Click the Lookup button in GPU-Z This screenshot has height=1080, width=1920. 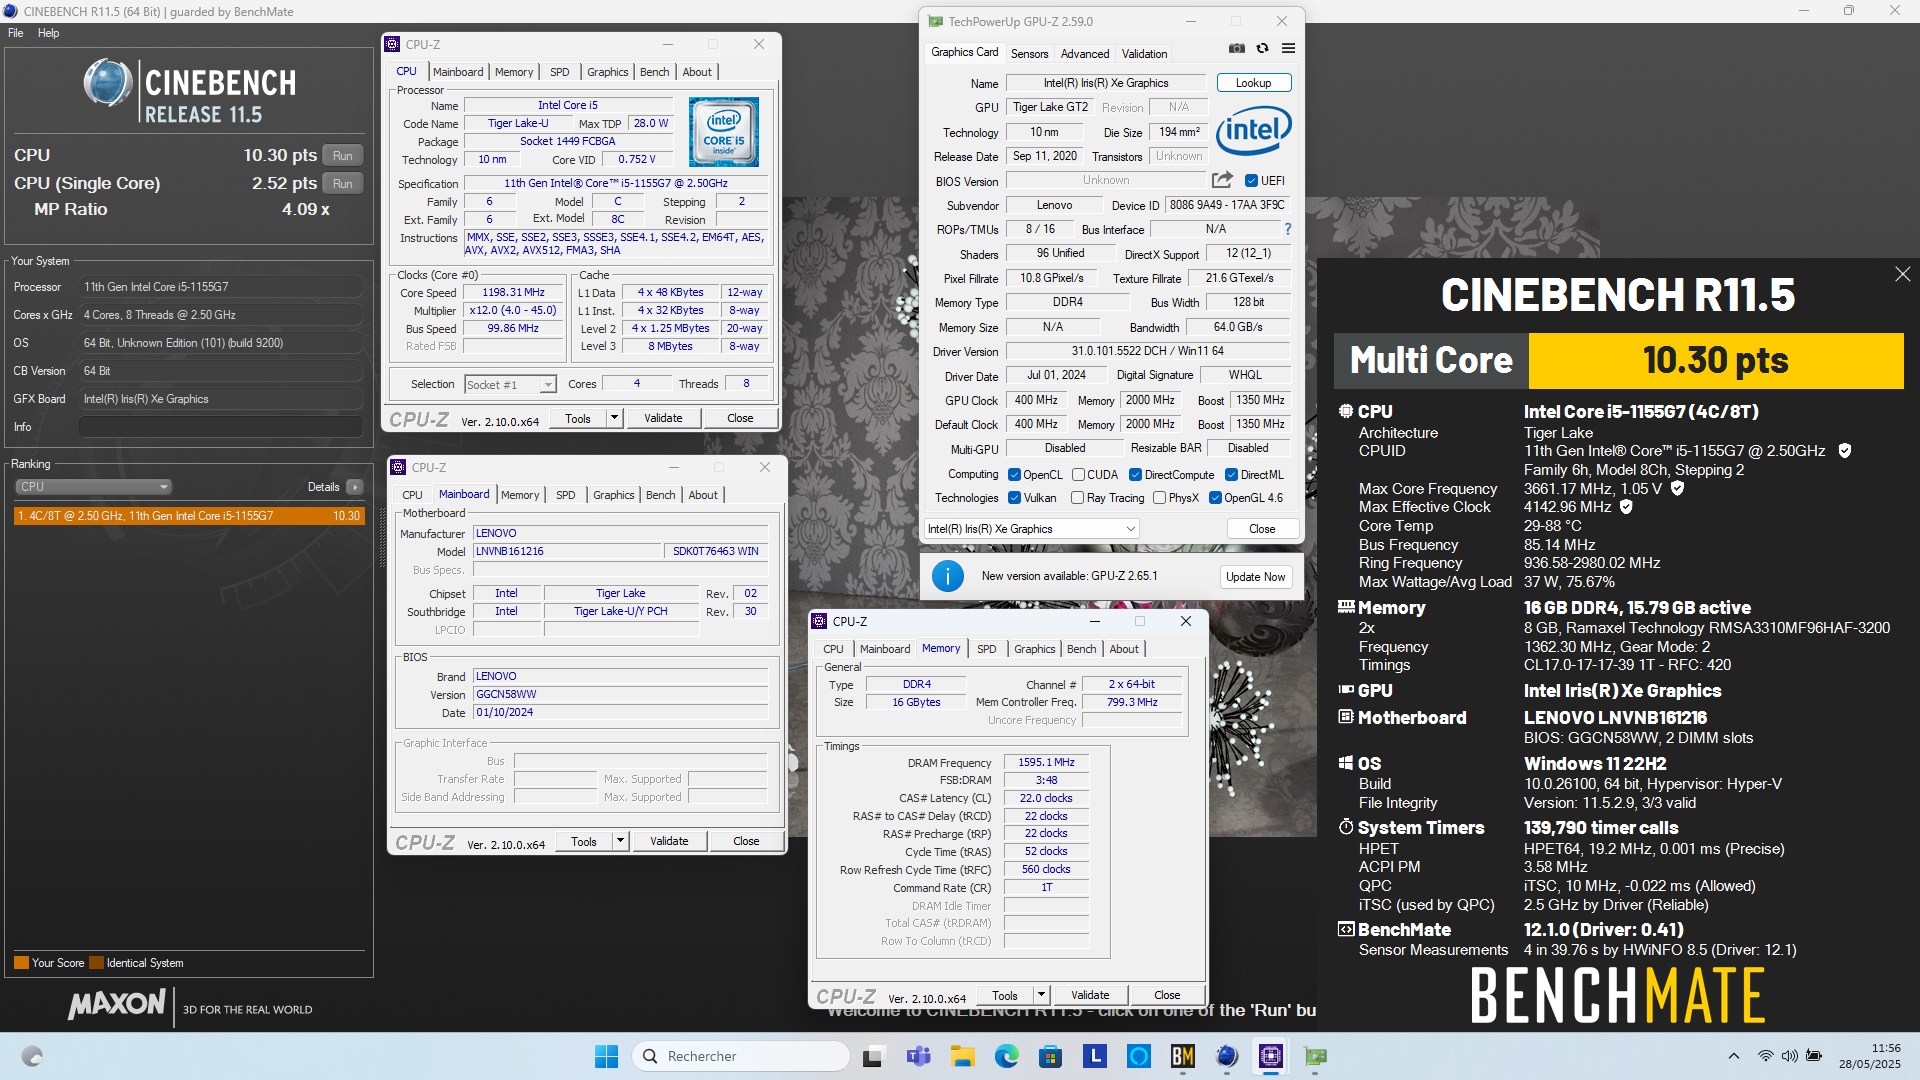1253,83
